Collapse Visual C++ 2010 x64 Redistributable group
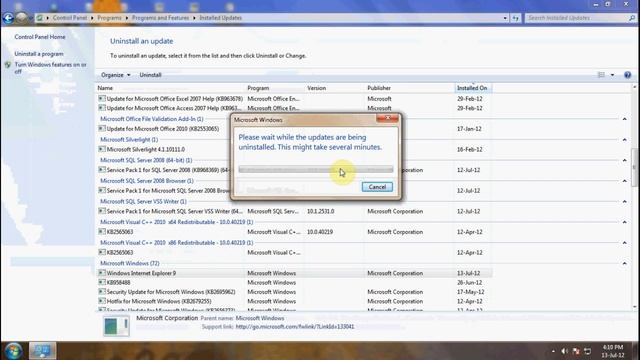The height and width of the screenshot is (360, 640). (x=624, y=222)
